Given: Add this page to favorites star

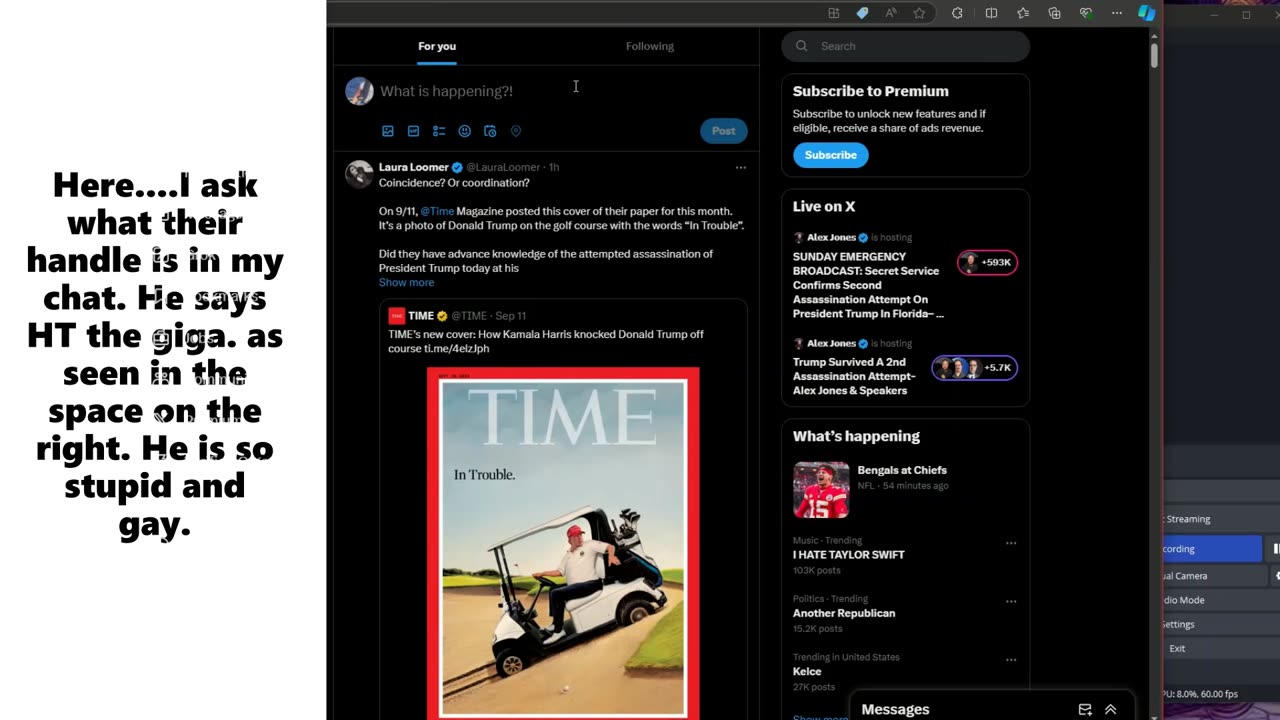Looking at the screenshot, I should coord(919,13).
